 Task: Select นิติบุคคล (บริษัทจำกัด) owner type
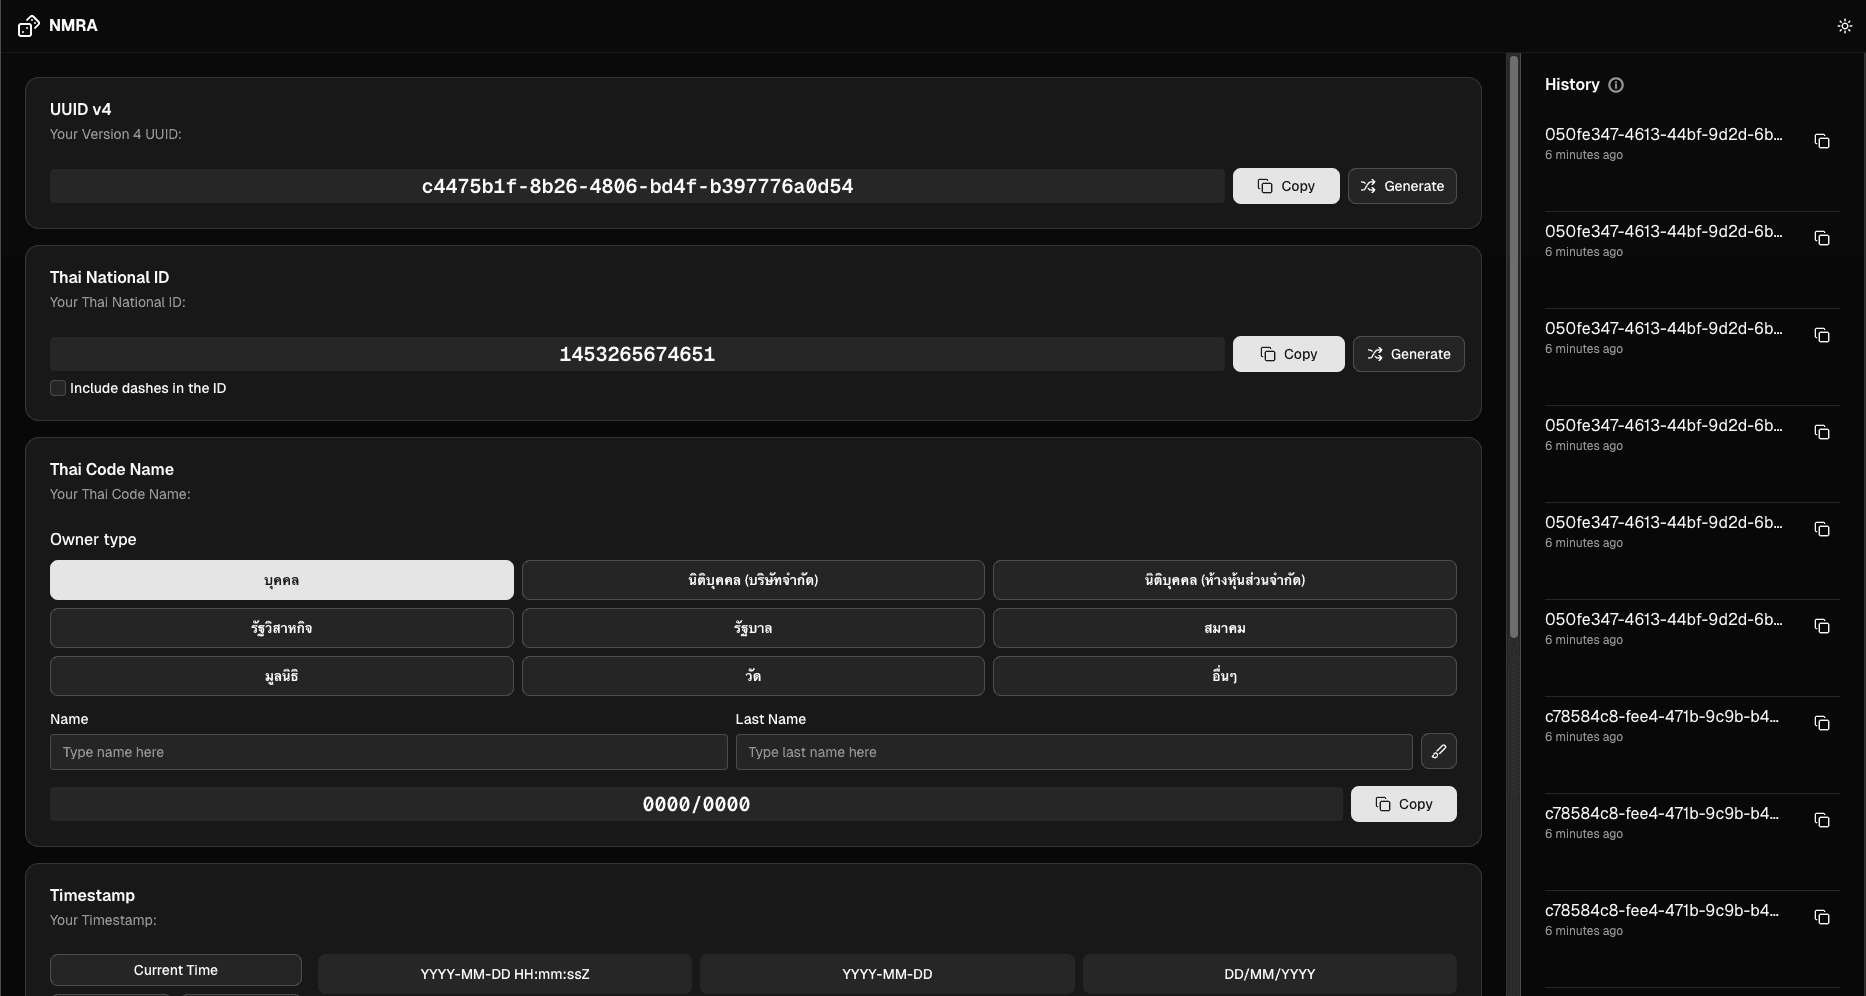752,580
